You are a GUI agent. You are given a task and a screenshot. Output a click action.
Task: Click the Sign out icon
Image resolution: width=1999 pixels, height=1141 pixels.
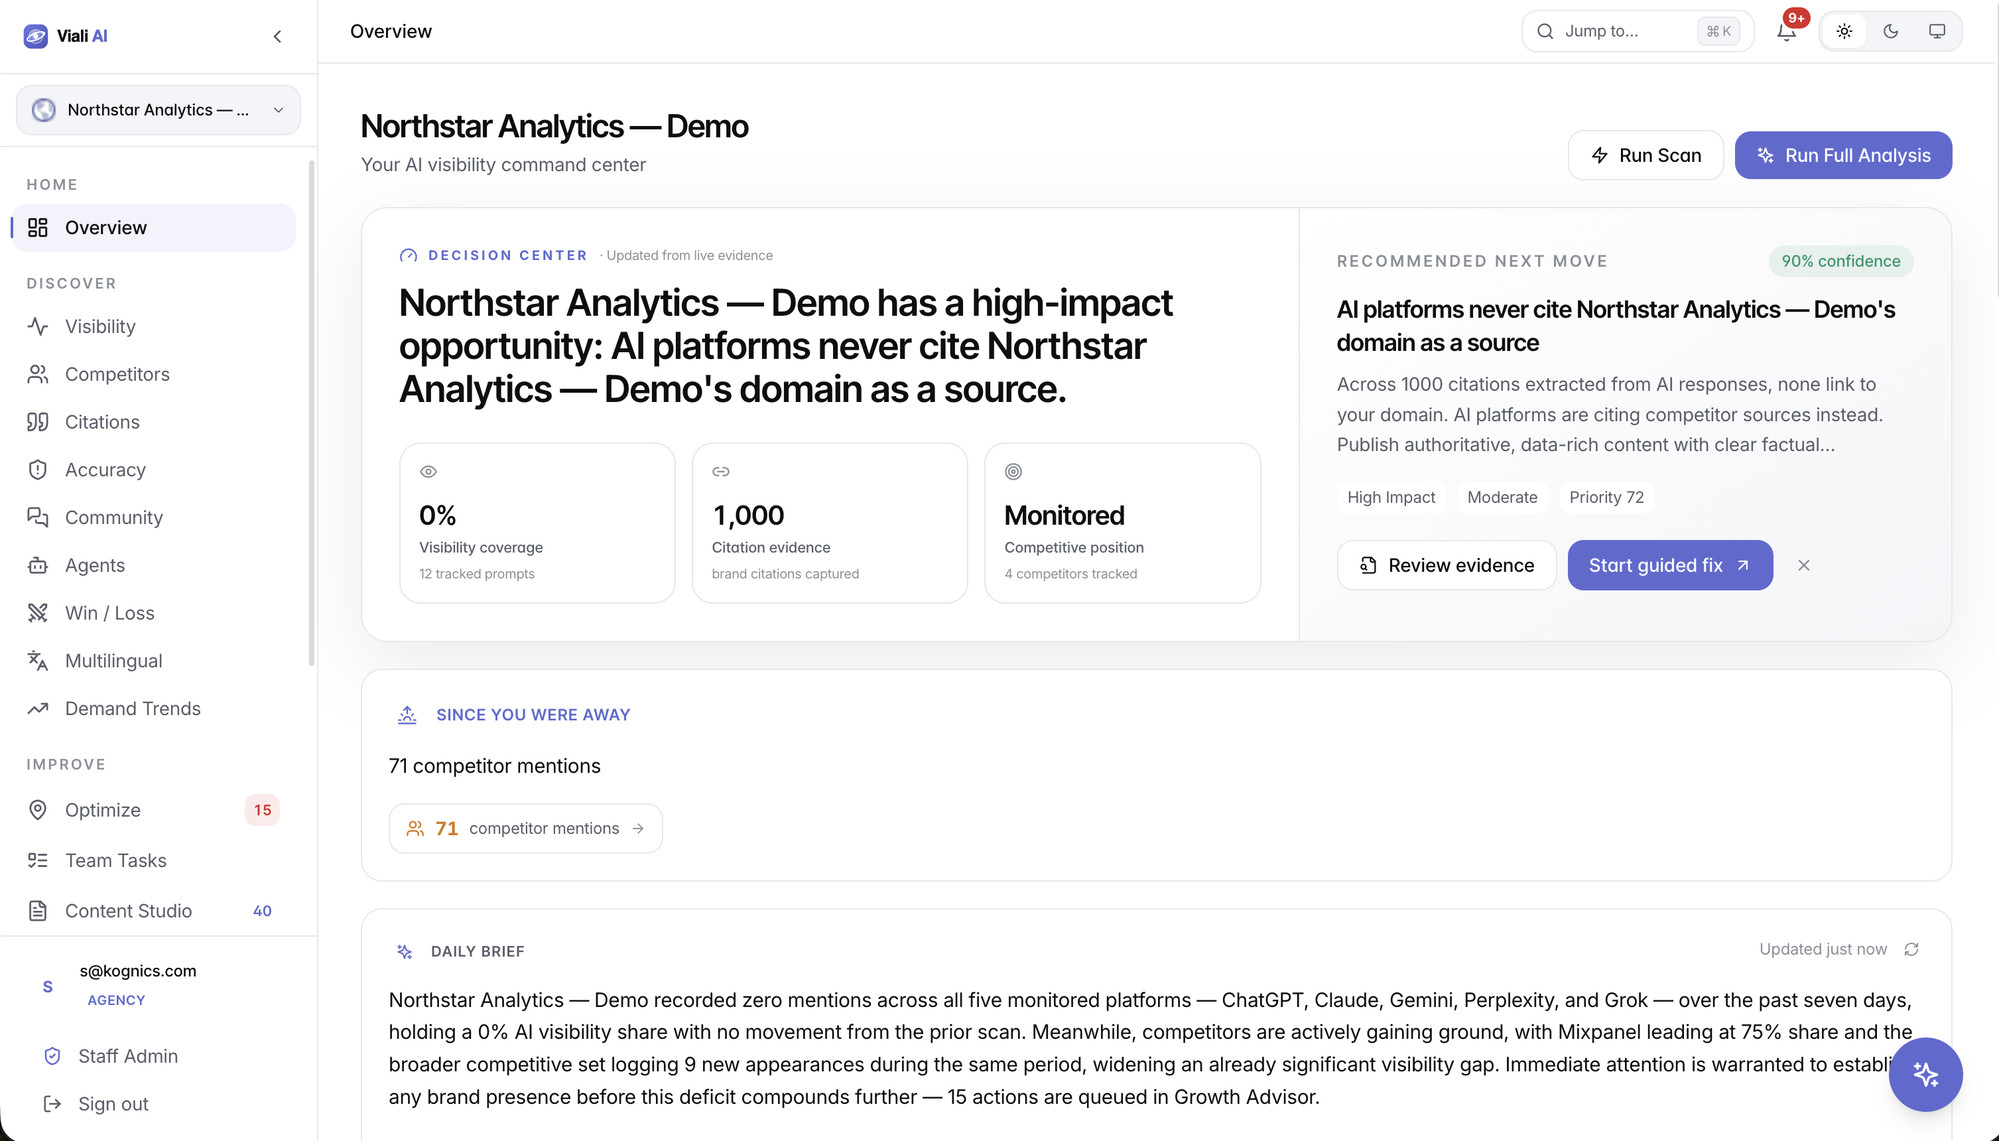point(53,1104)
